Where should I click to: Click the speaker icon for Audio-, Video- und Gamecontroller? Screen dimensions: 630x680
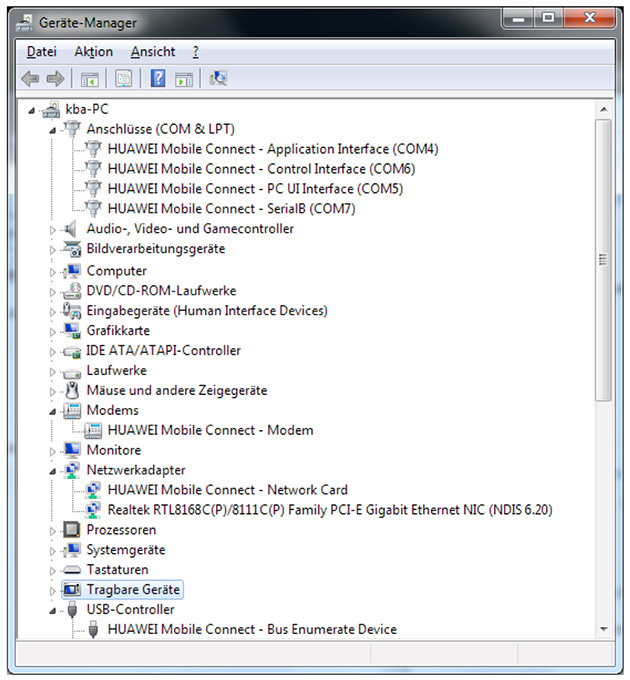[72, 229]
